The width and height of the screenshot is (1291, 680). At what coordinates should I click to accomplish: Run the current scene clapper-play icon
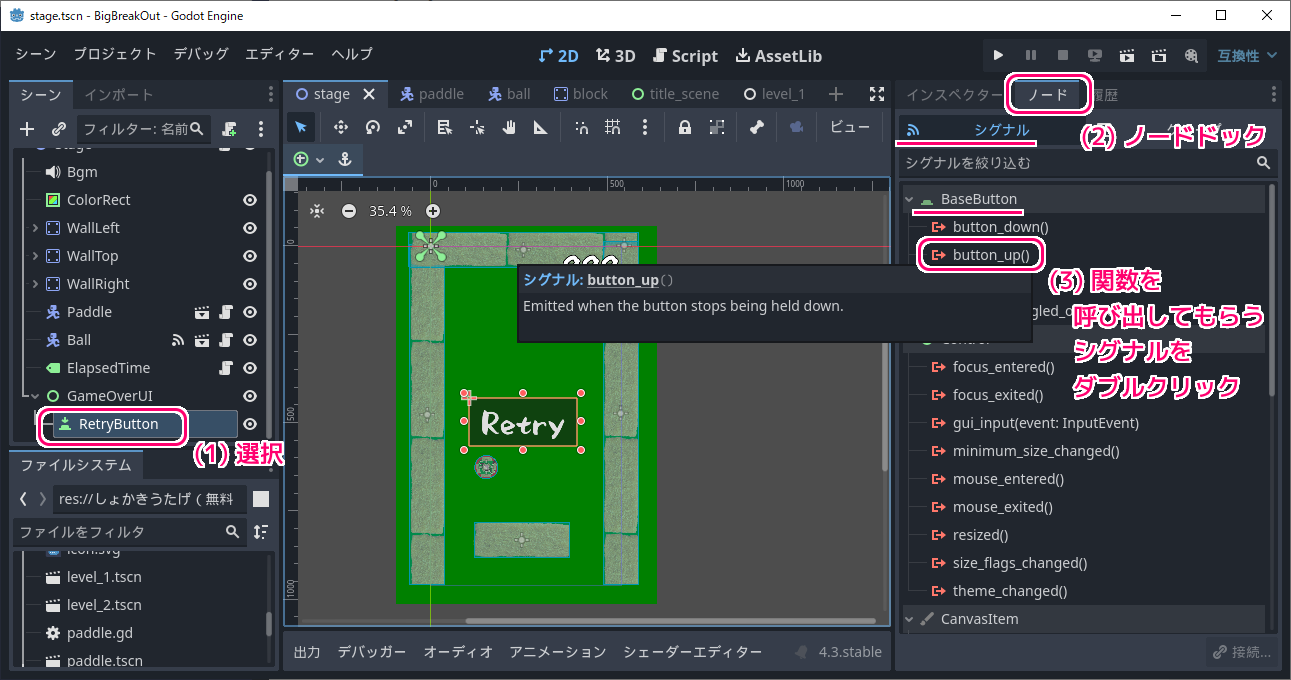pos(1126,56)
